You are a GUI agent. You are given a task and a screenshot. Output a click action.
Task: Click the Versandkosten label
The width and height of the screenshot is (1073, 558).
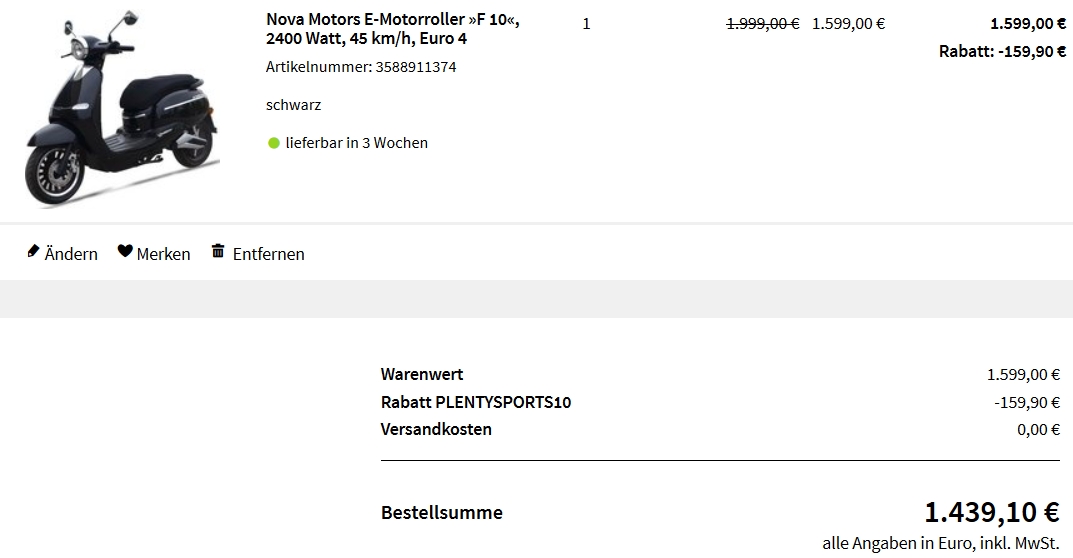pyautogui.click(x=436, y=429)
